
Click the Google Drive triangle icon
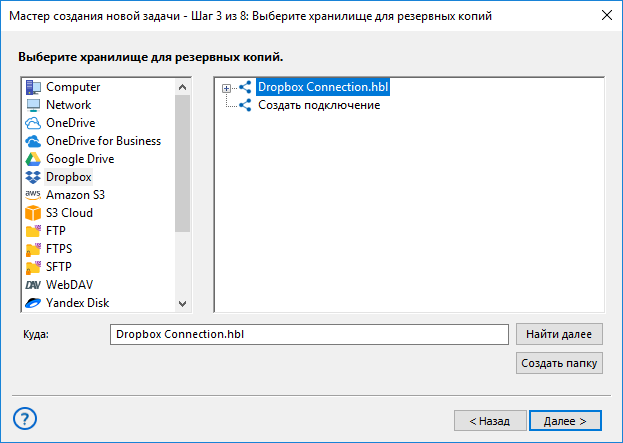pyautogui.click(x=33, y=159)
